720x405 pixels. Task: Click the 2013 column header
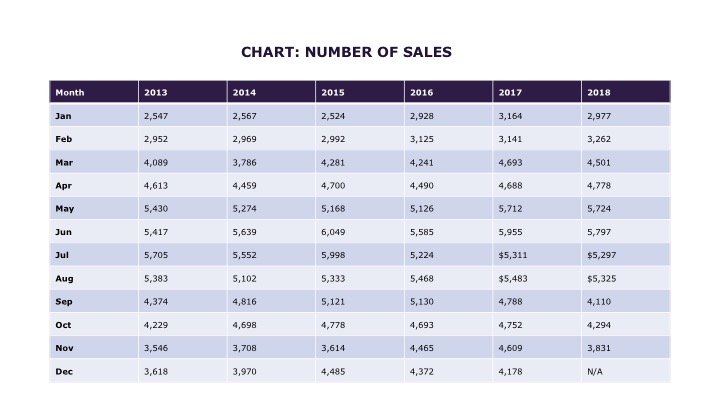point(156,92)
